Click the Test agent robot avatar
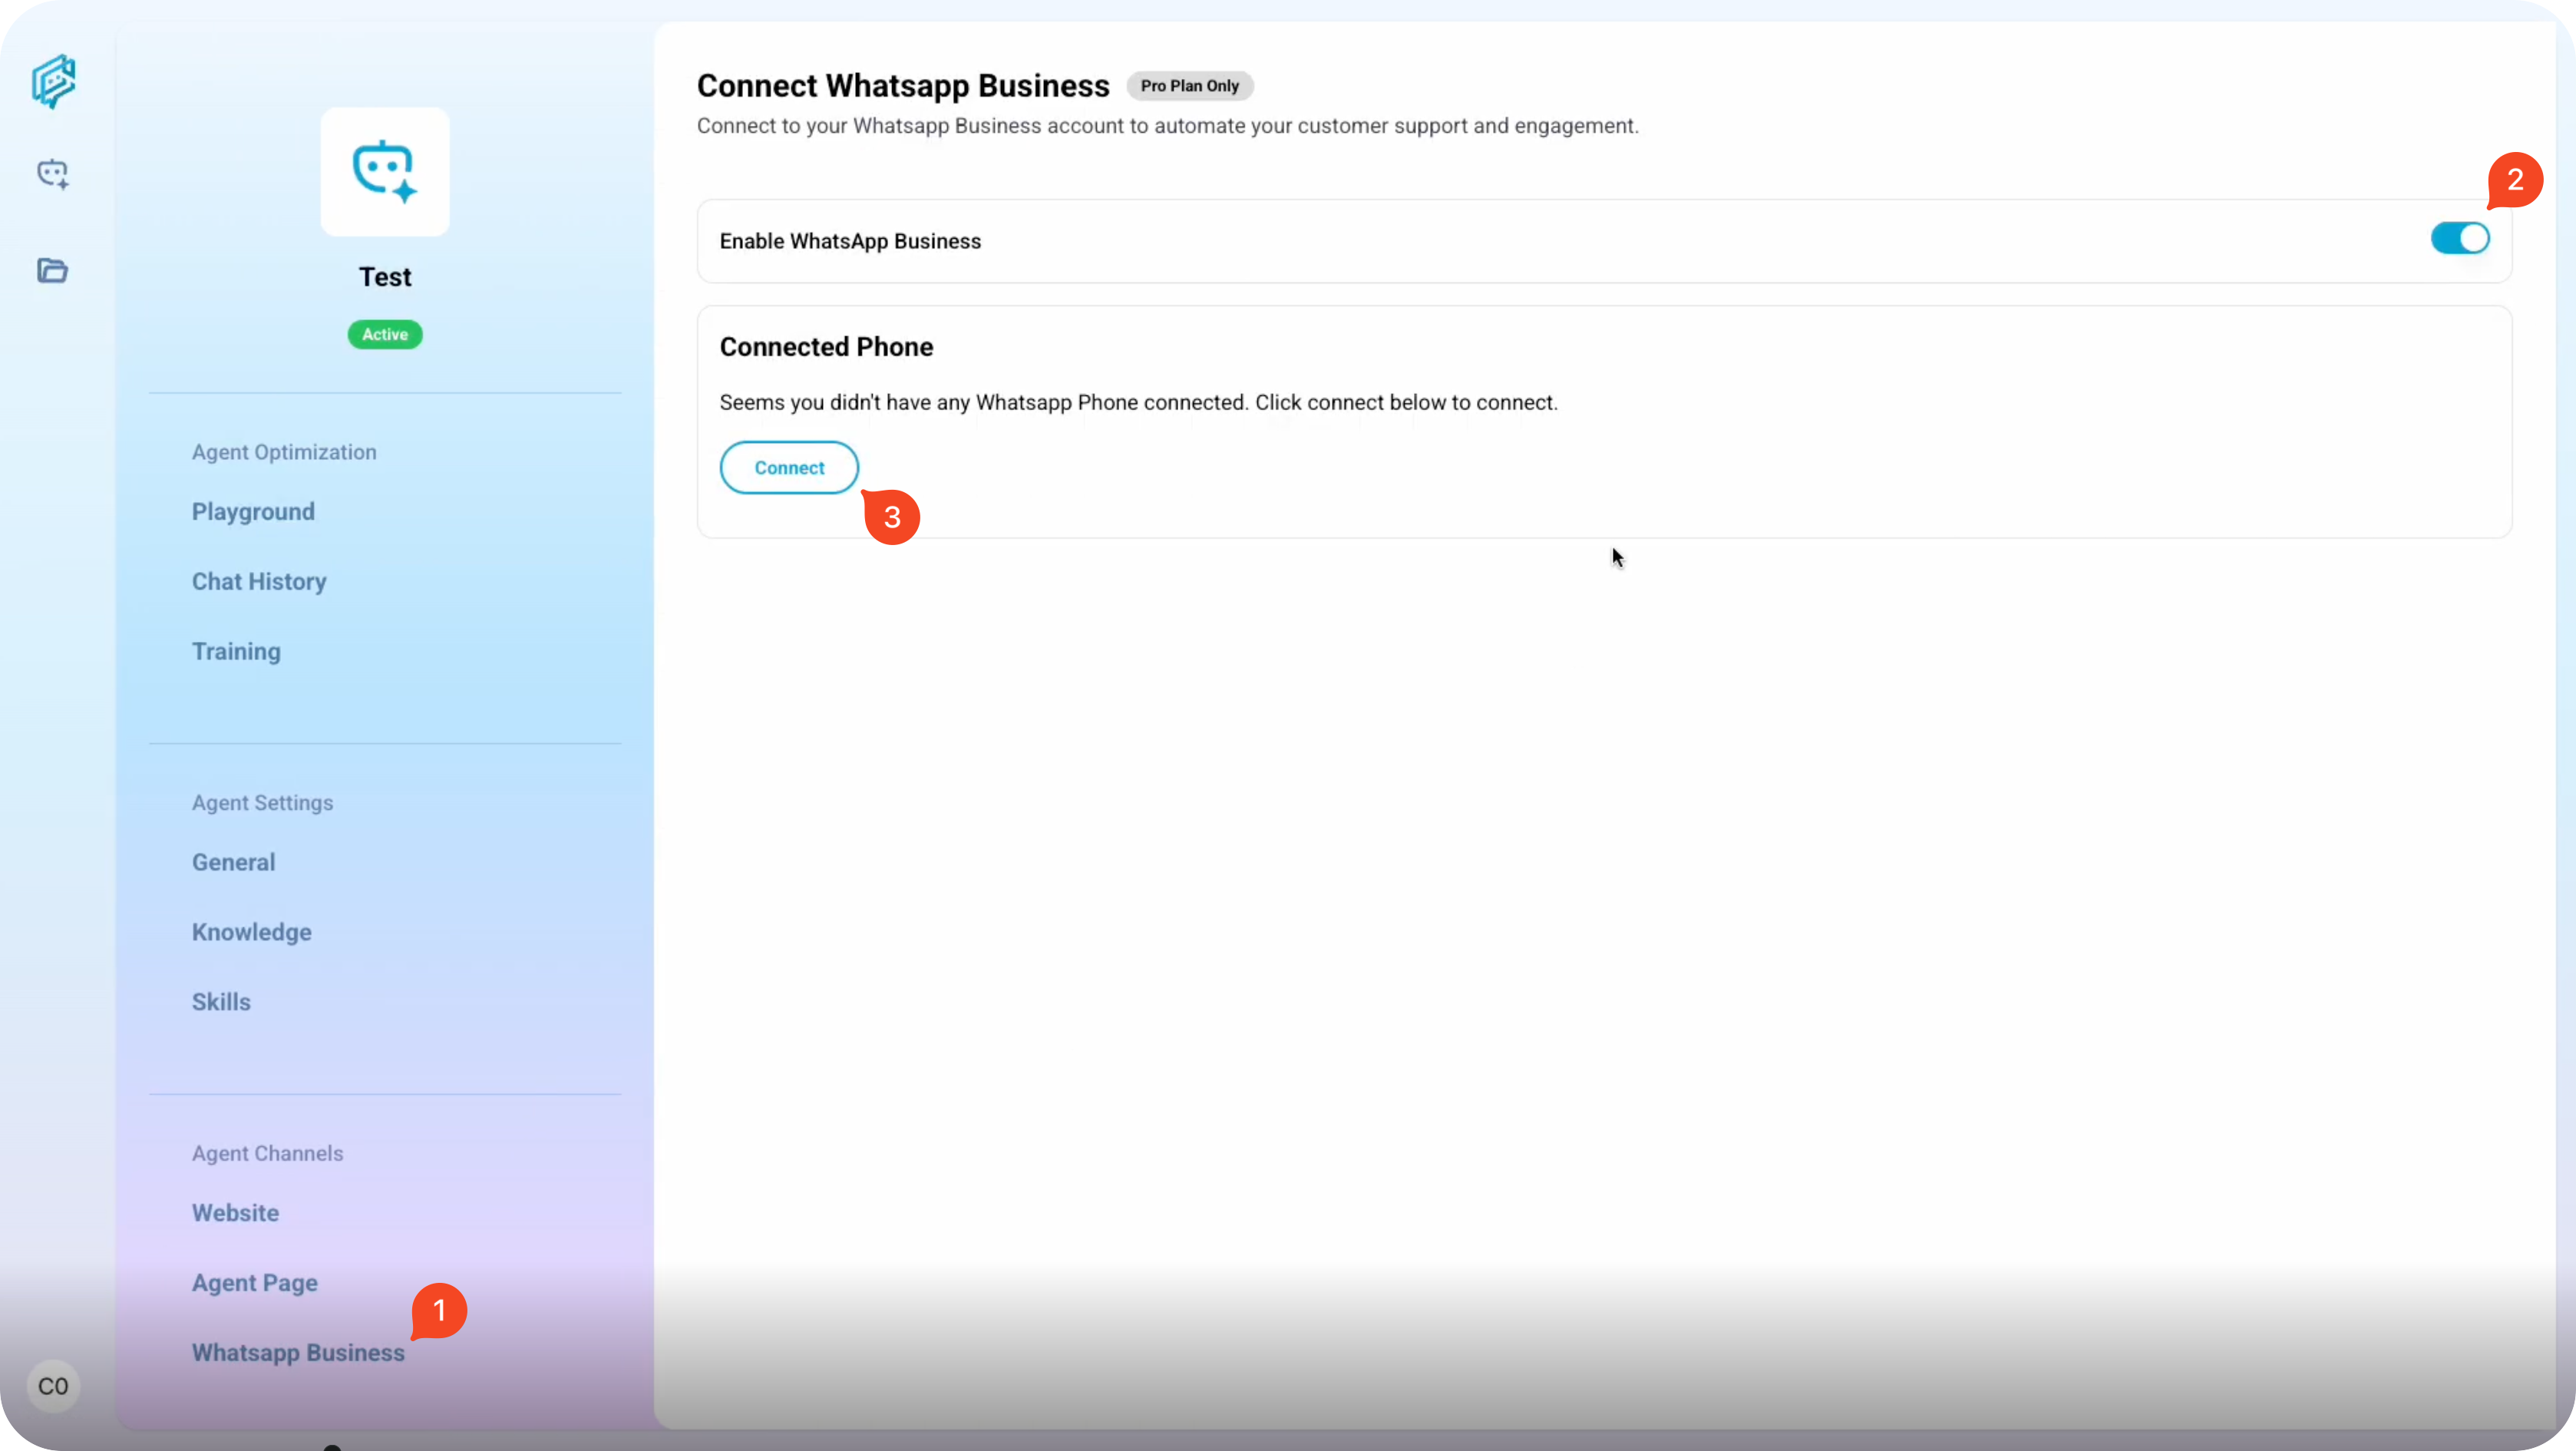2576x1451 pixels. [x=385, y=172]
